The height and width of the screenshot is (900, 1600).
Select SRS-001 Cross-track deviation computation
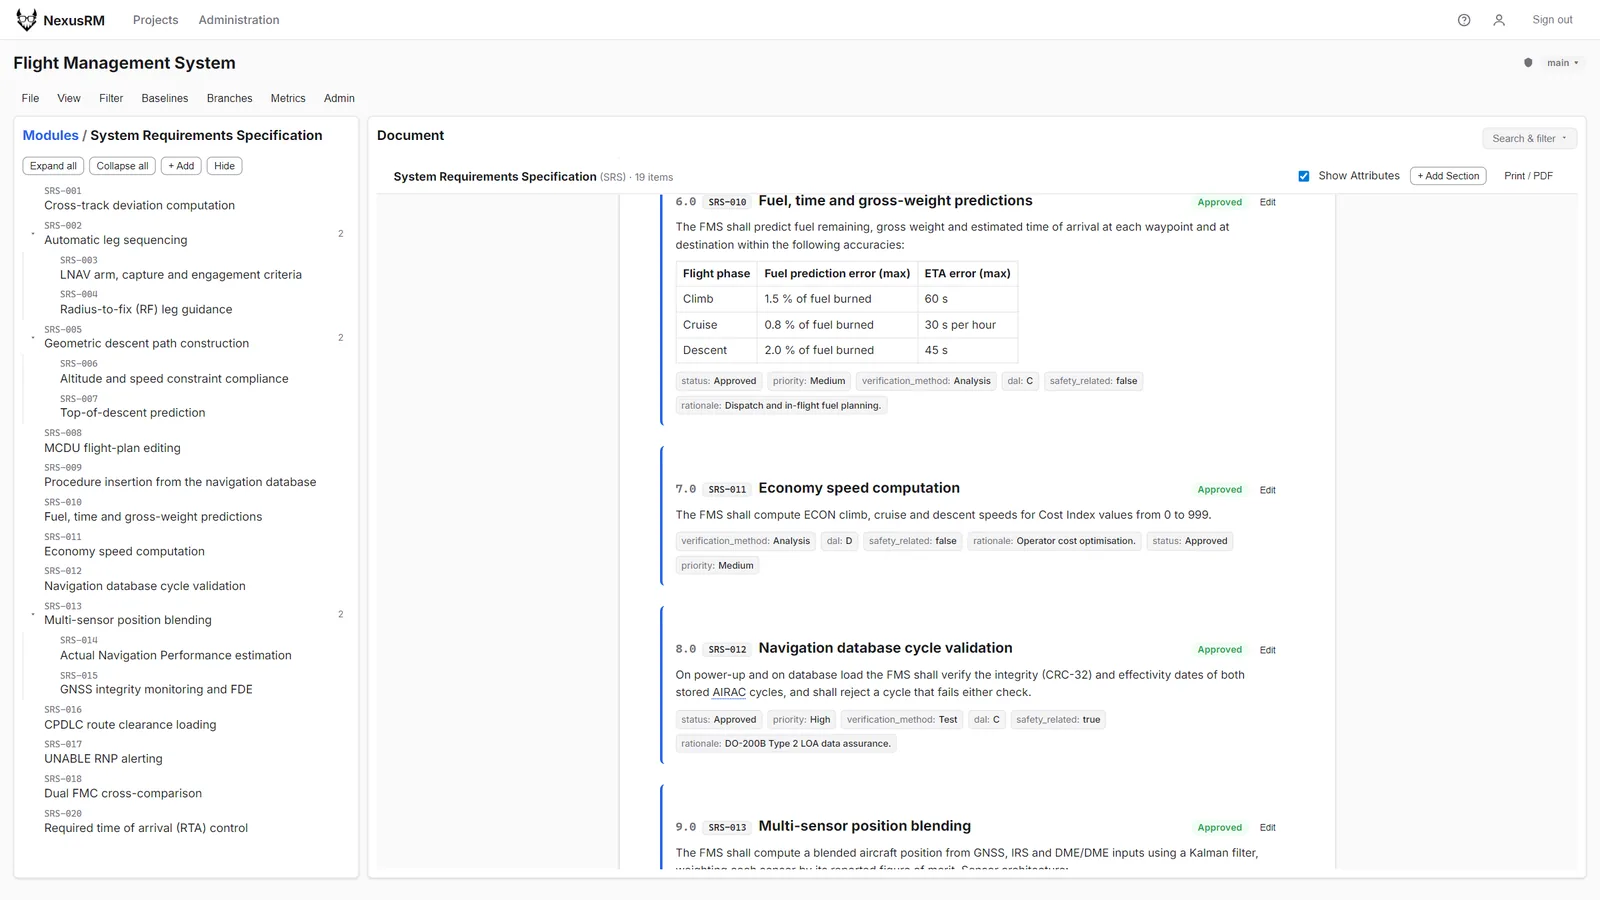click(x=139, y=198)
